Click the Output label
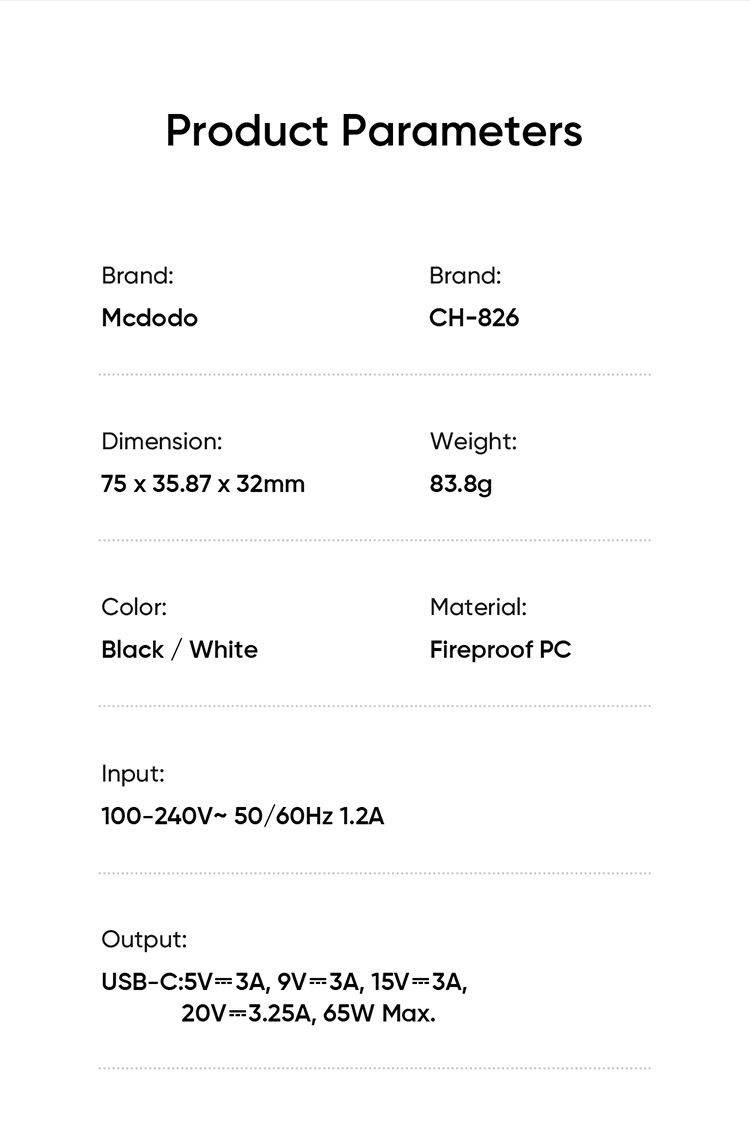750x1126 pixels. (x=144, y=940)
